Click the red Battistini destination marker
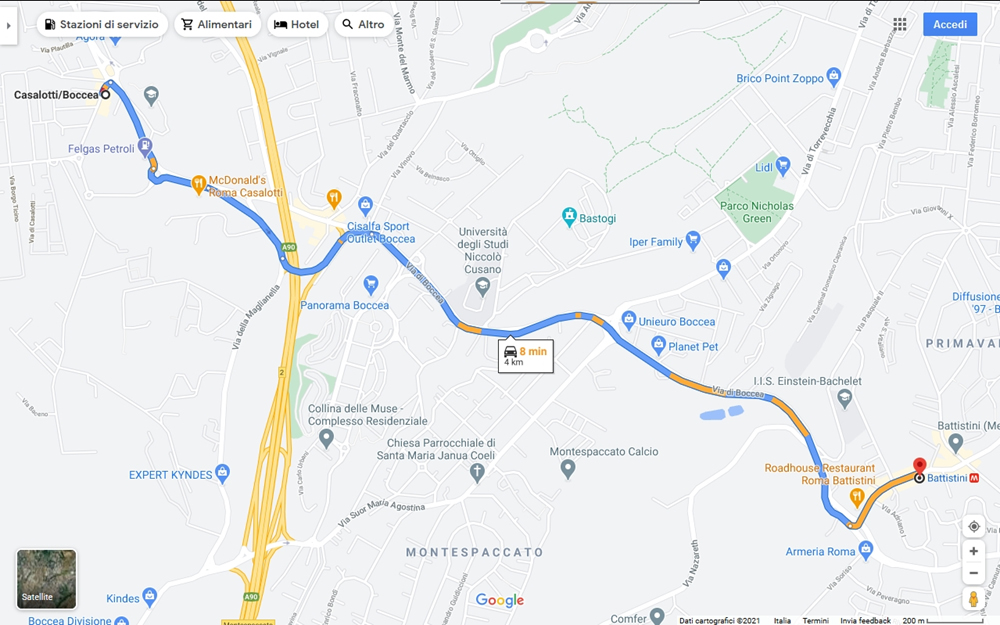1000x625 pixels. click(x=919, y=466)
